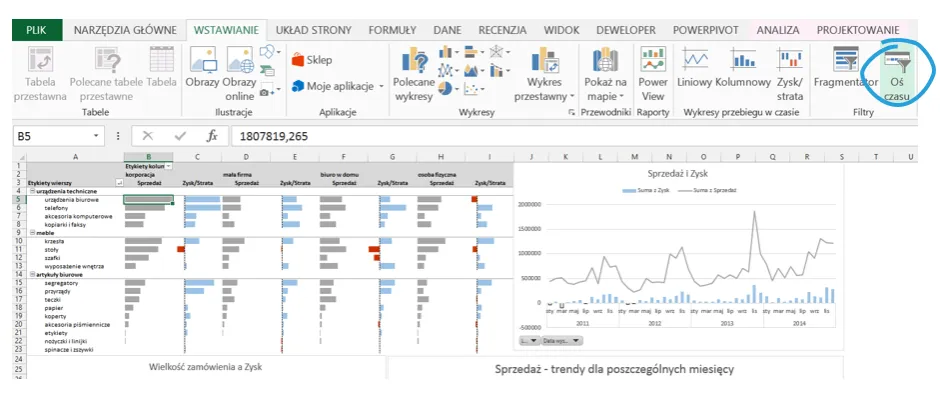This screenshot has height=415, width=940.
Task: Open the shapes gallery in Ilustracje
Action: [x=270, y=52]
